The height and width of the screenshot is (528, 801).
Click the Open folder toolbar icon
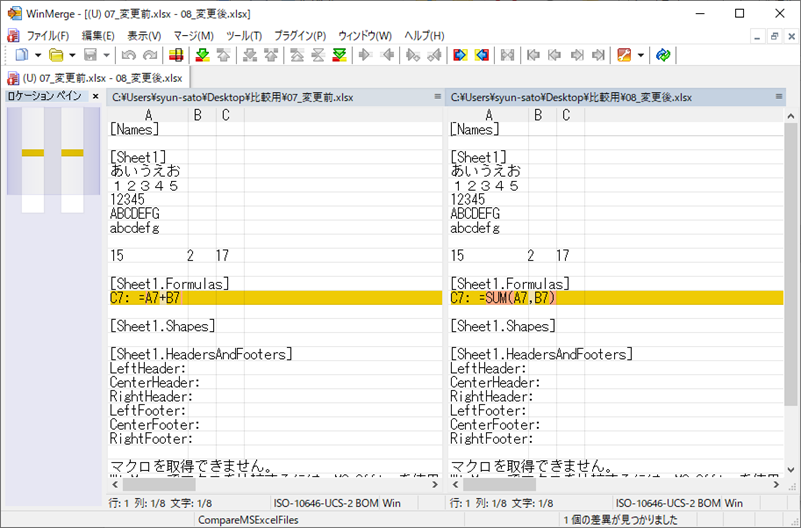[56, 55]
